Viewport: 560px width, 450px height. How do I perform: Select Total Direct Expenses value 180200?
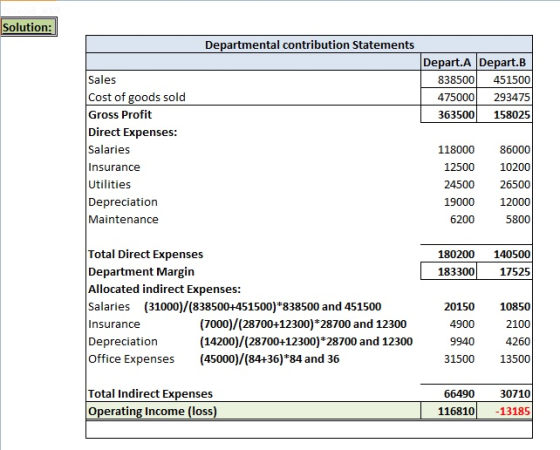coord(456,254)
